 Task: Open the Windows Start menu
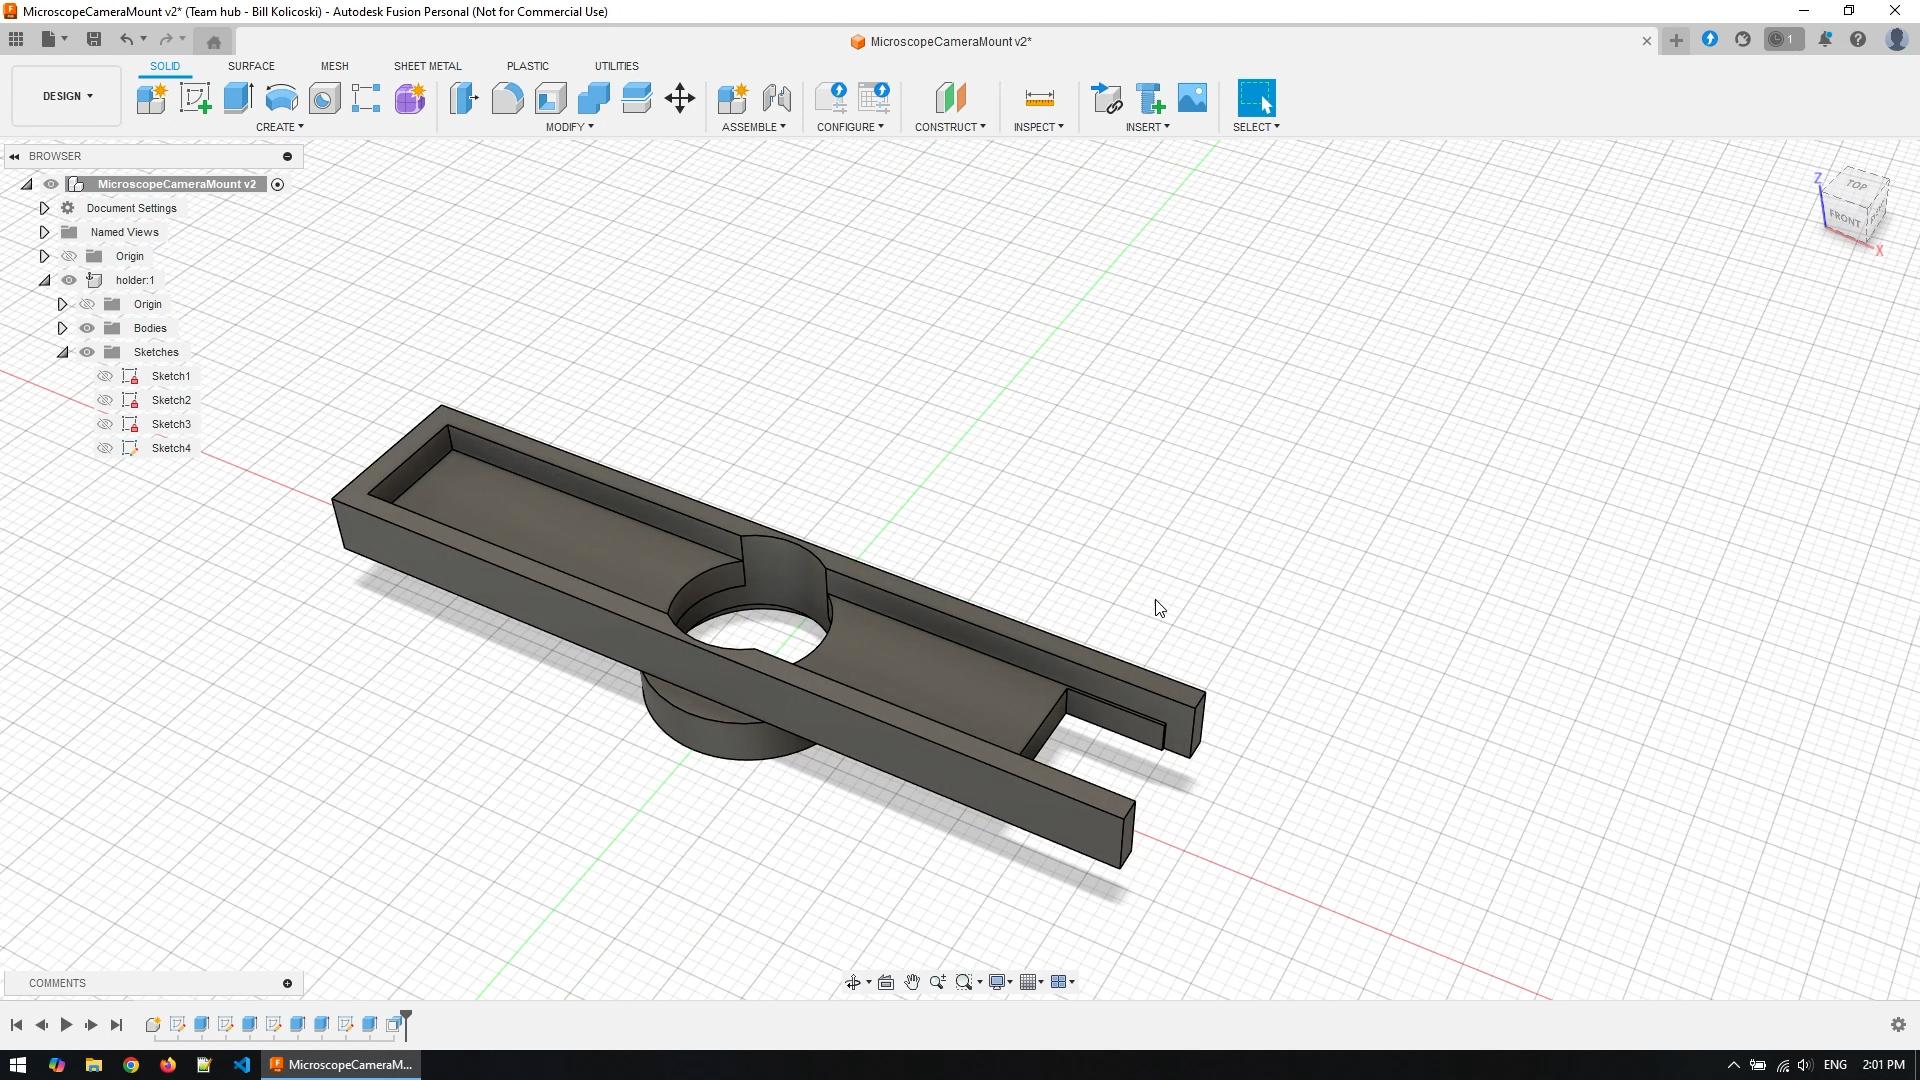point(18,1065)
